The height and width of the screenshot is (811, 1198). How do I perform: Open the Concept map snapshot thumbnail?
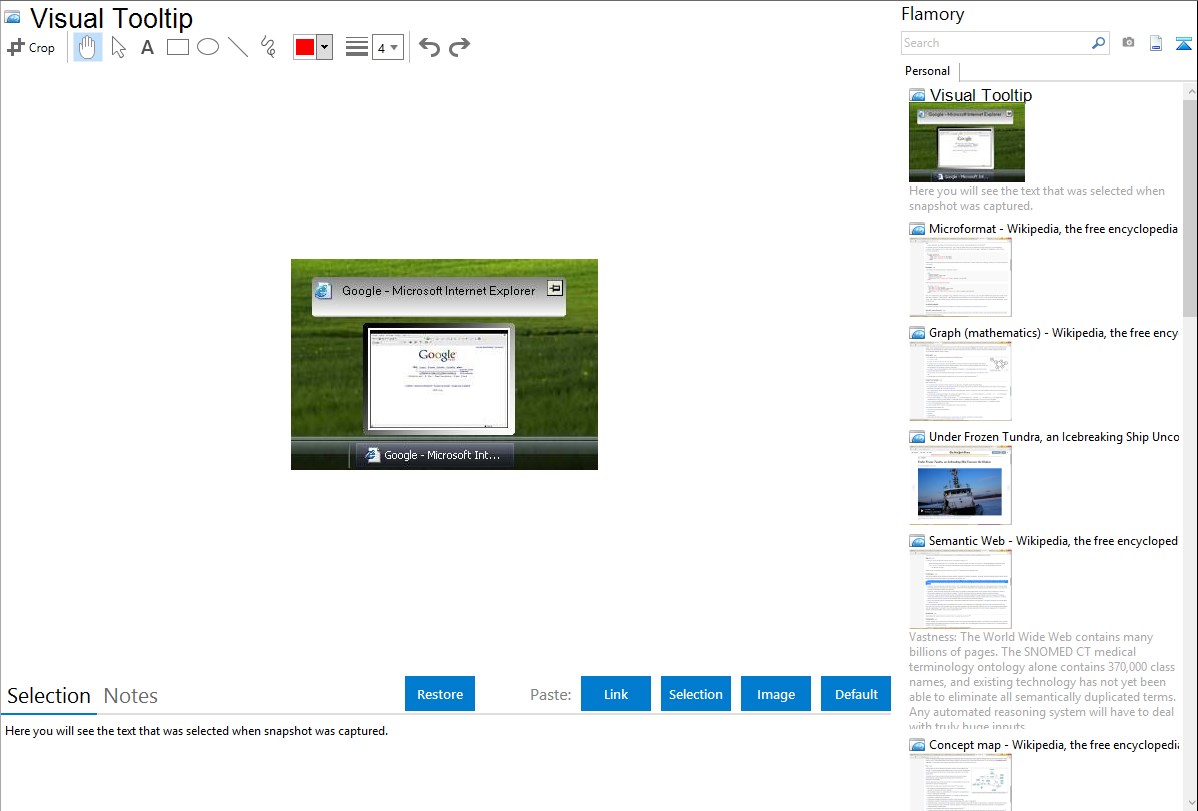click(x=960, y=782)
